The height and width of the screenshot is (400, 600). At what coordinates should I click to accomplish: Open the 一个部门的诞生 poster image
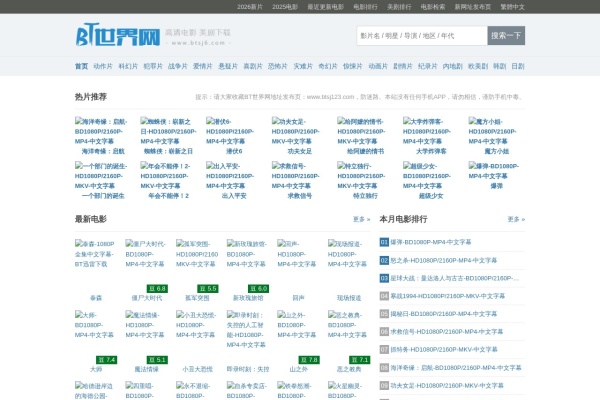click(101, 176)
